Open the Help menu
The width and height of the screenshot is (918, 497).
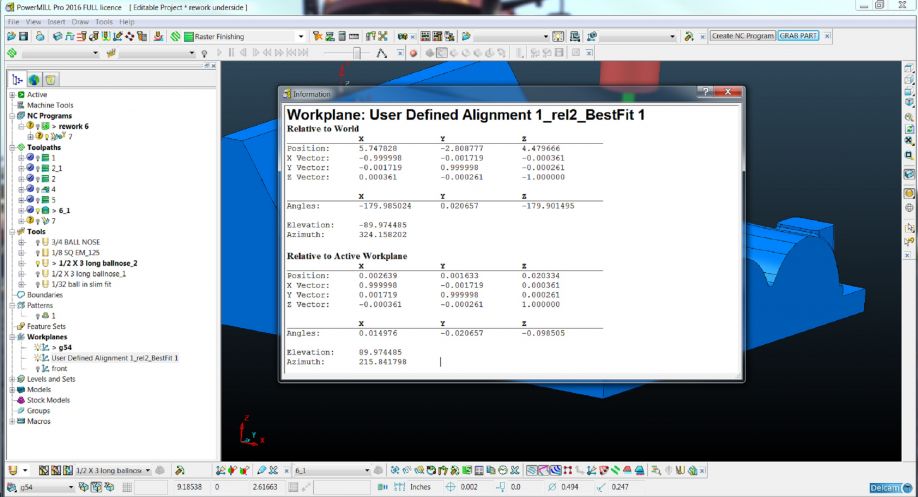point(127,22)
